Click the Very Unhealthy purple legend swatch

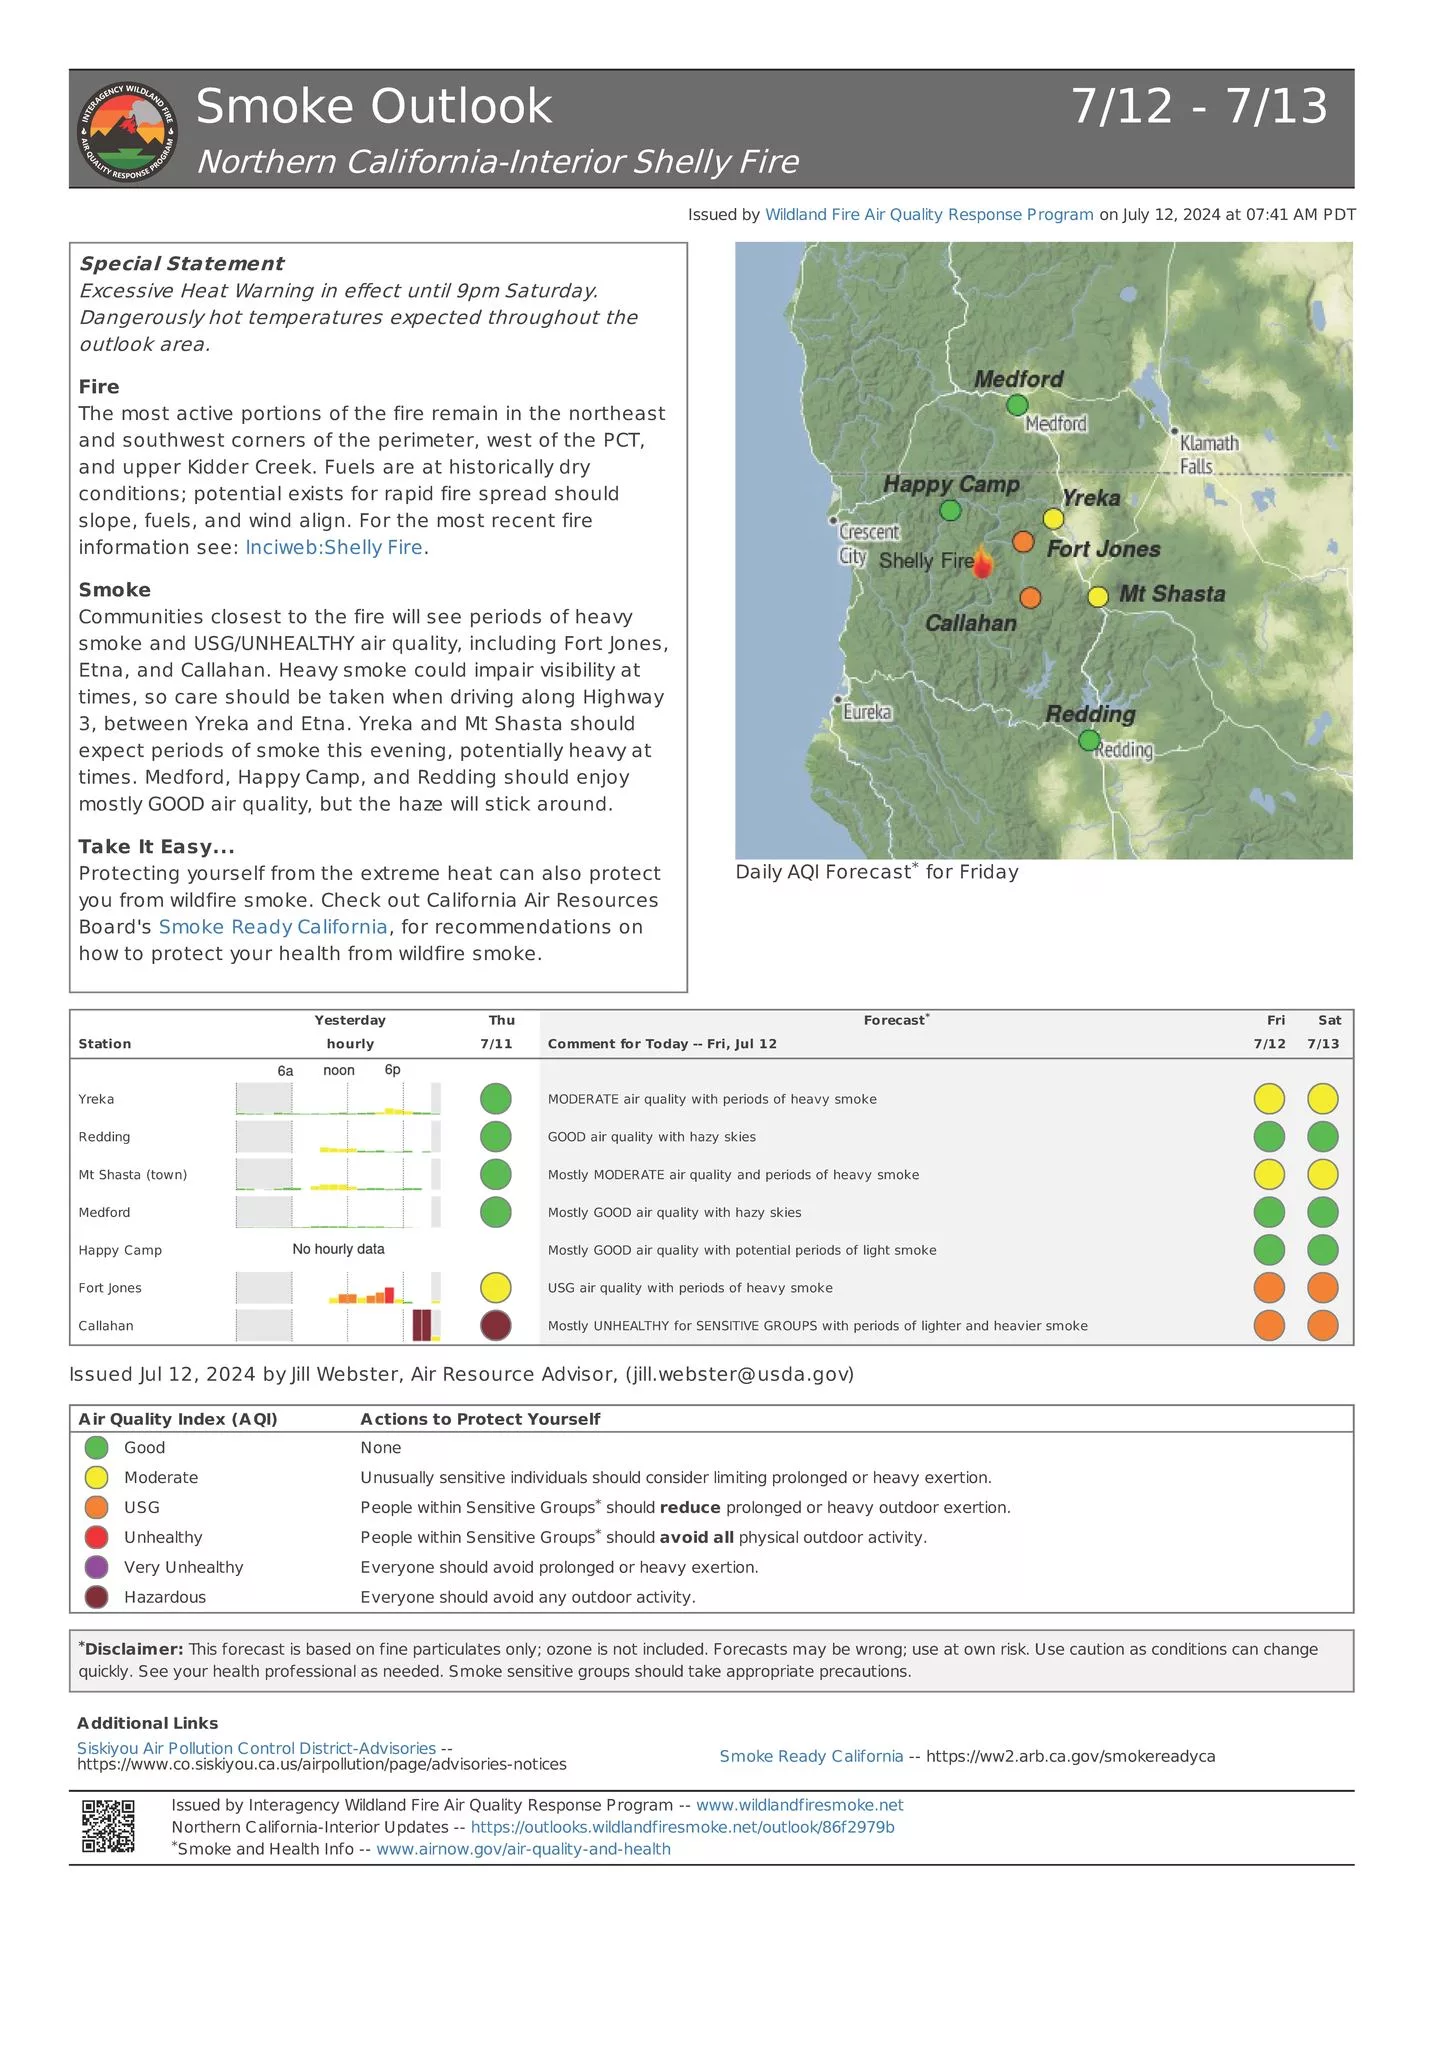(96, 1567)
